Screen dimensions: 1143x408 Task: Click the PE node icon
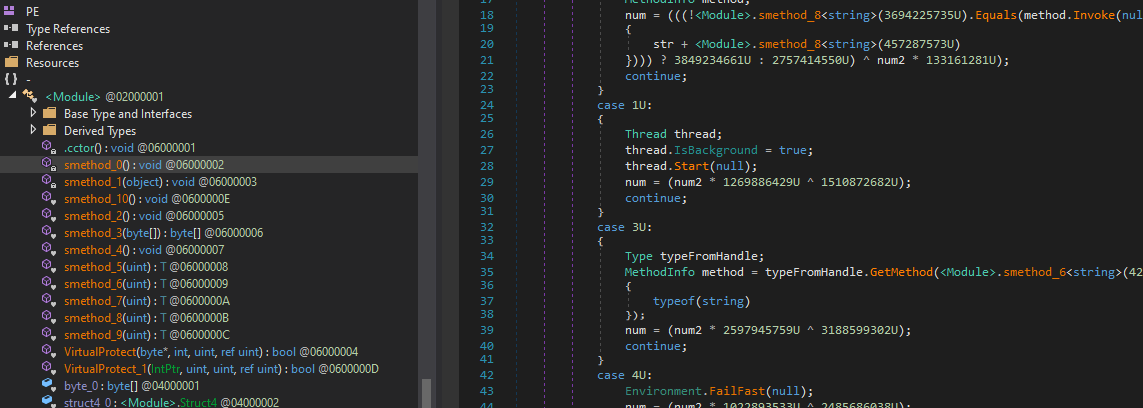pyautogui.click(x=11, y=11)
